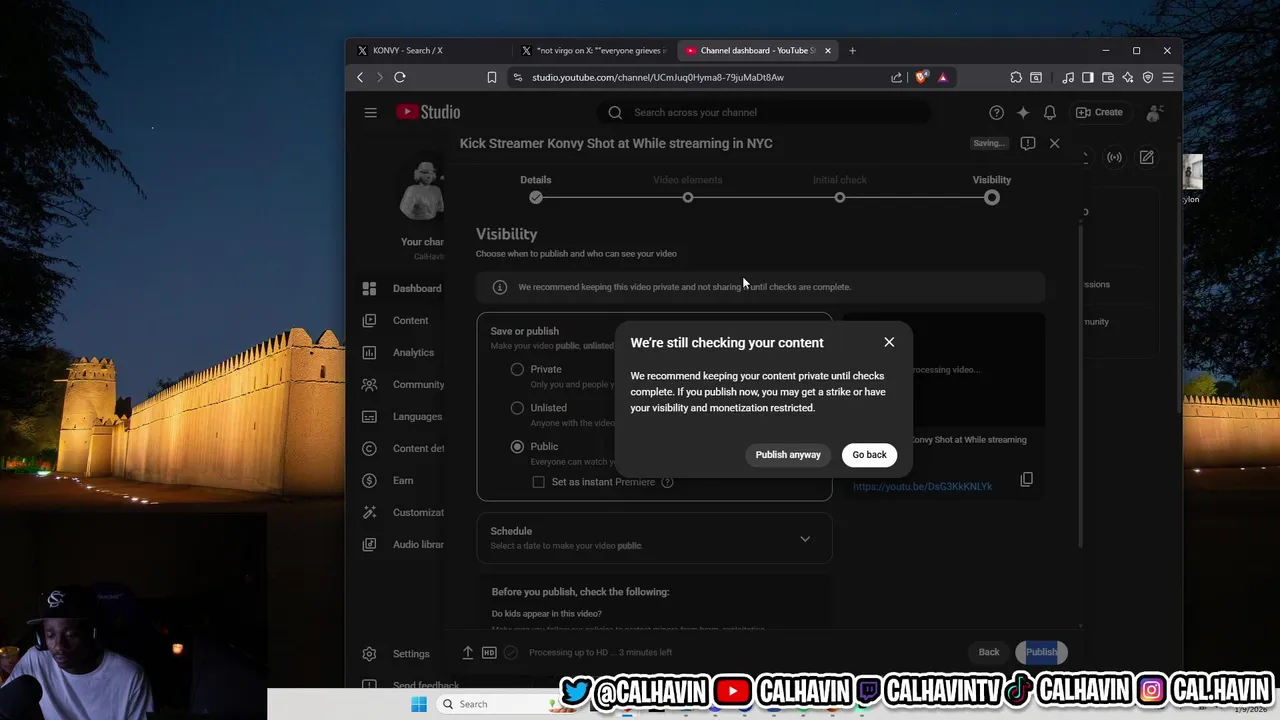
Task: Open the Brave Wallet icon
Action: click(1108, 77)
